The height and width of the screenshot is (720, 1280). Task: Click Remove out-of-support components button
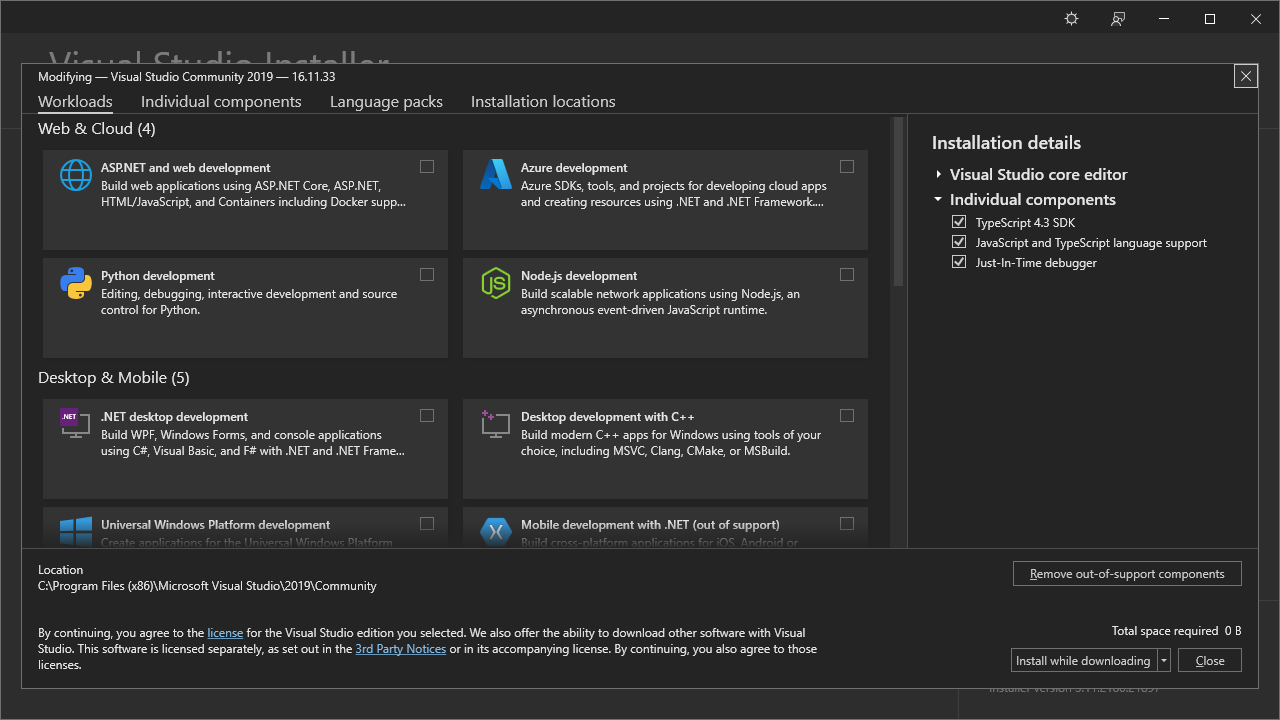pos(1127,574)
